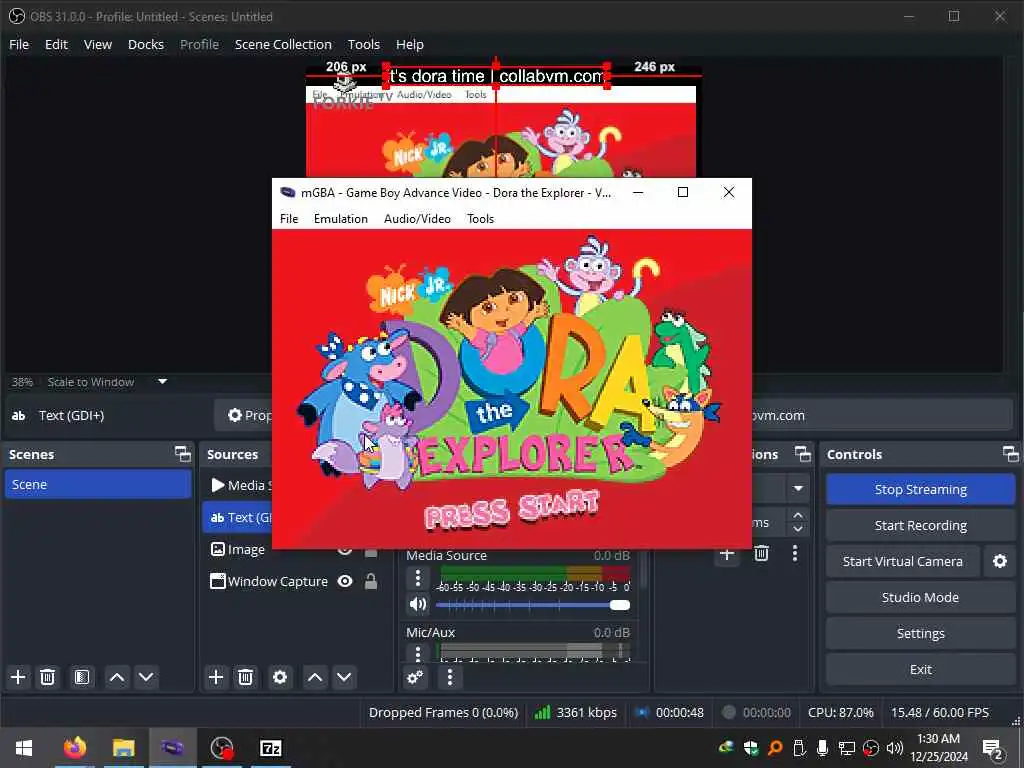Screen dimensions: 1024x768
Task: Open the Scale to Window dropdown
Action: [x=163, y=381]
